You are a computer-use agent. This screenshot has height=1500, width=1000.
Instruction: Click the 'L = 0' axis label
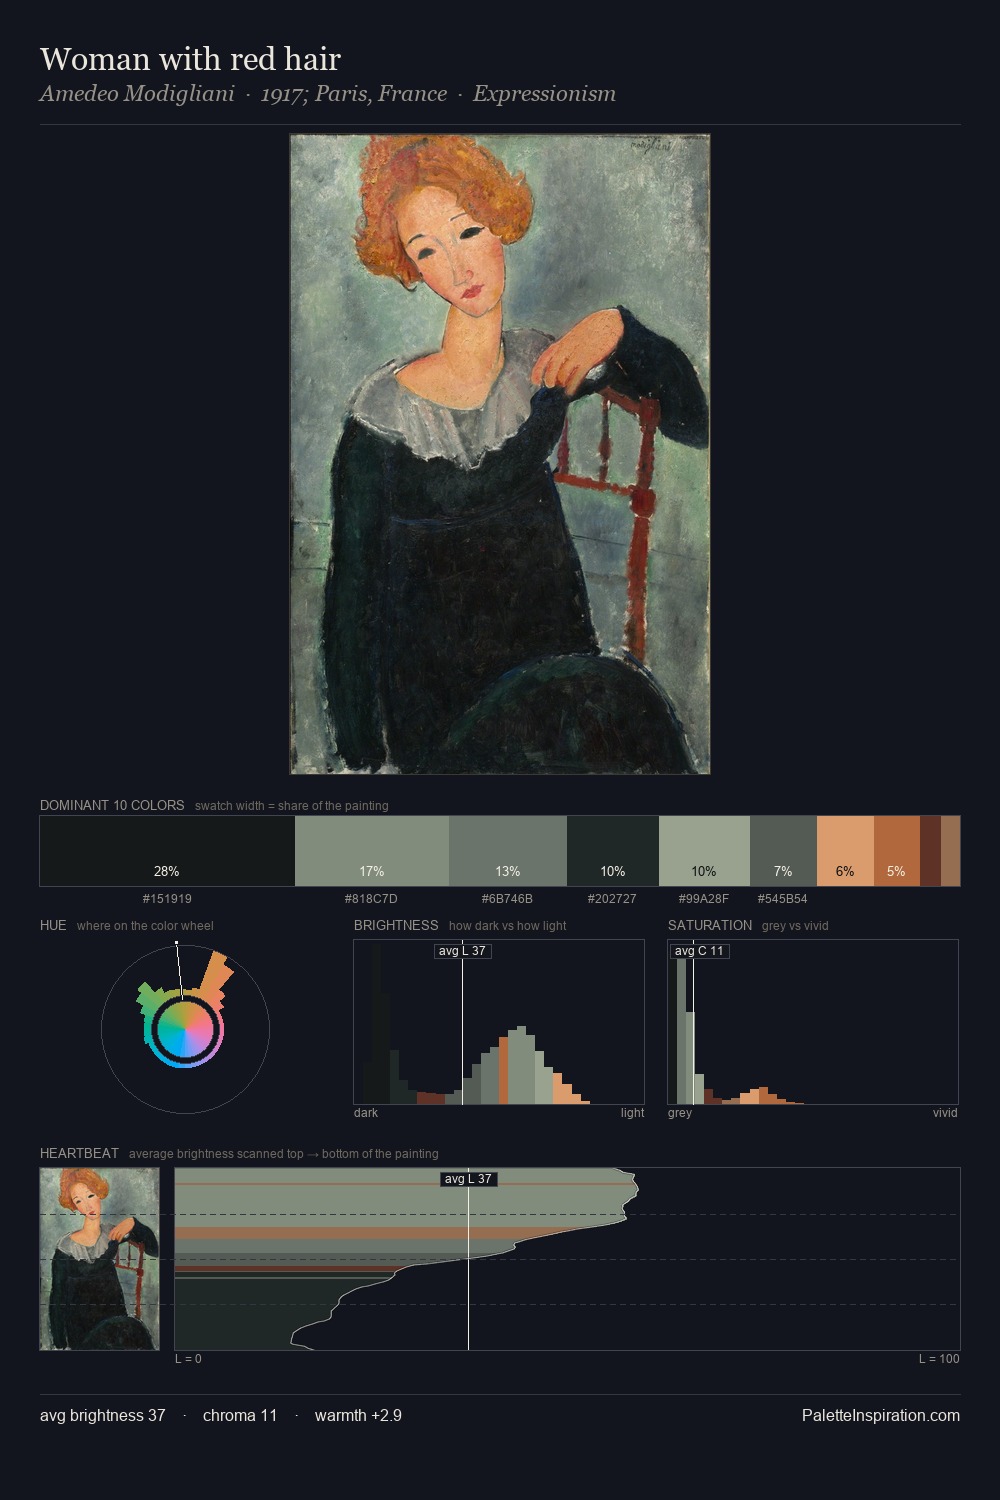pyautogui.click(x=188, y=1359)
